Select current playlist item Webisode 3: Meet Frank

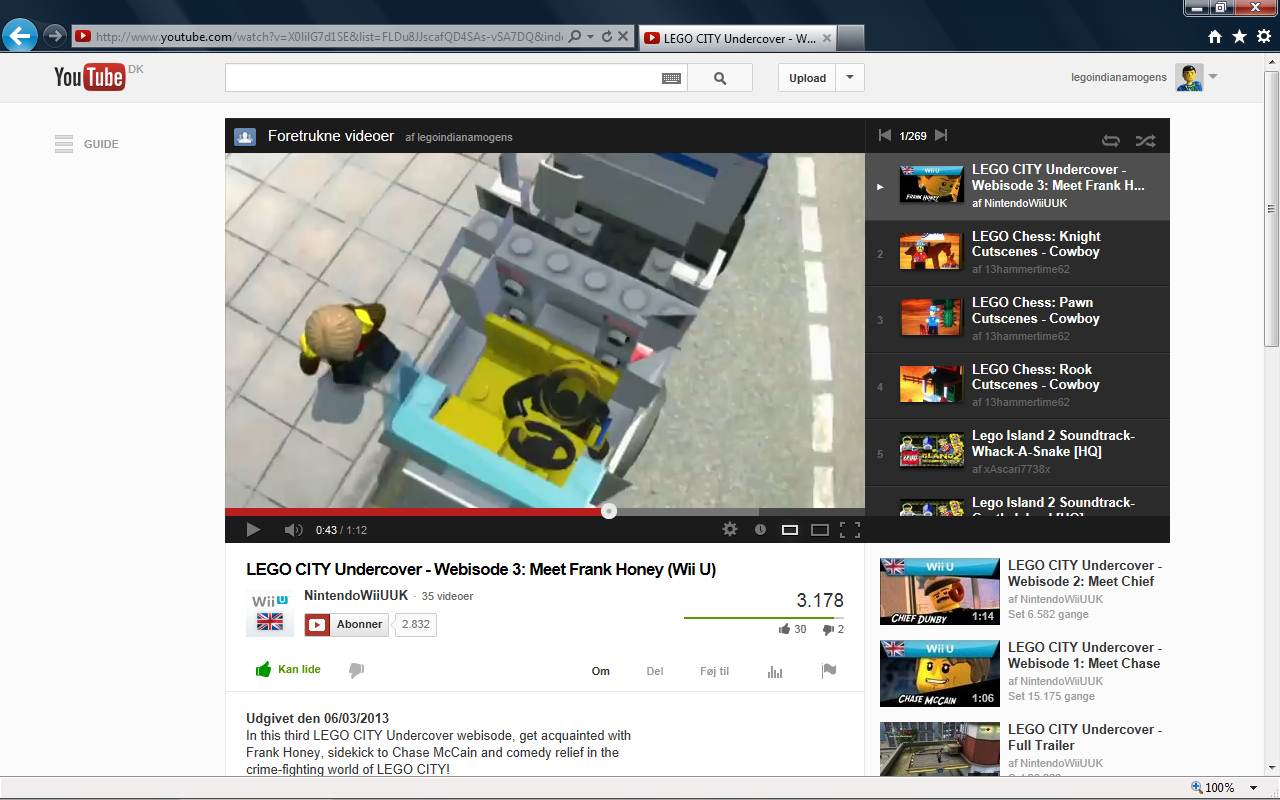pos(1017,186)
